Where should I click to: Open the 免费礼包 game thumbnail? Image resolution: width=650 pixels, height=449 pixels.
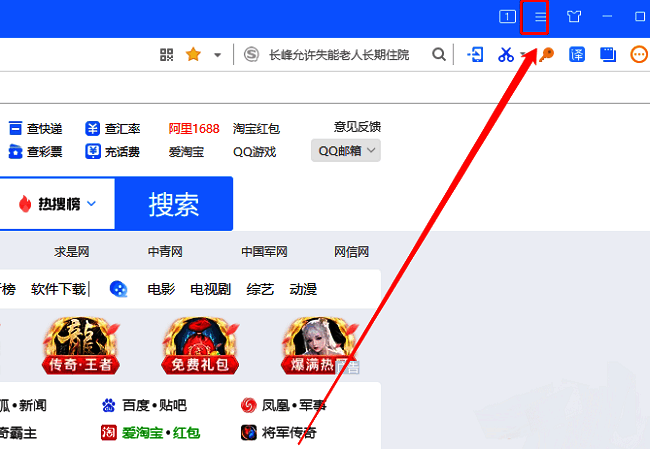click(201, 345)
